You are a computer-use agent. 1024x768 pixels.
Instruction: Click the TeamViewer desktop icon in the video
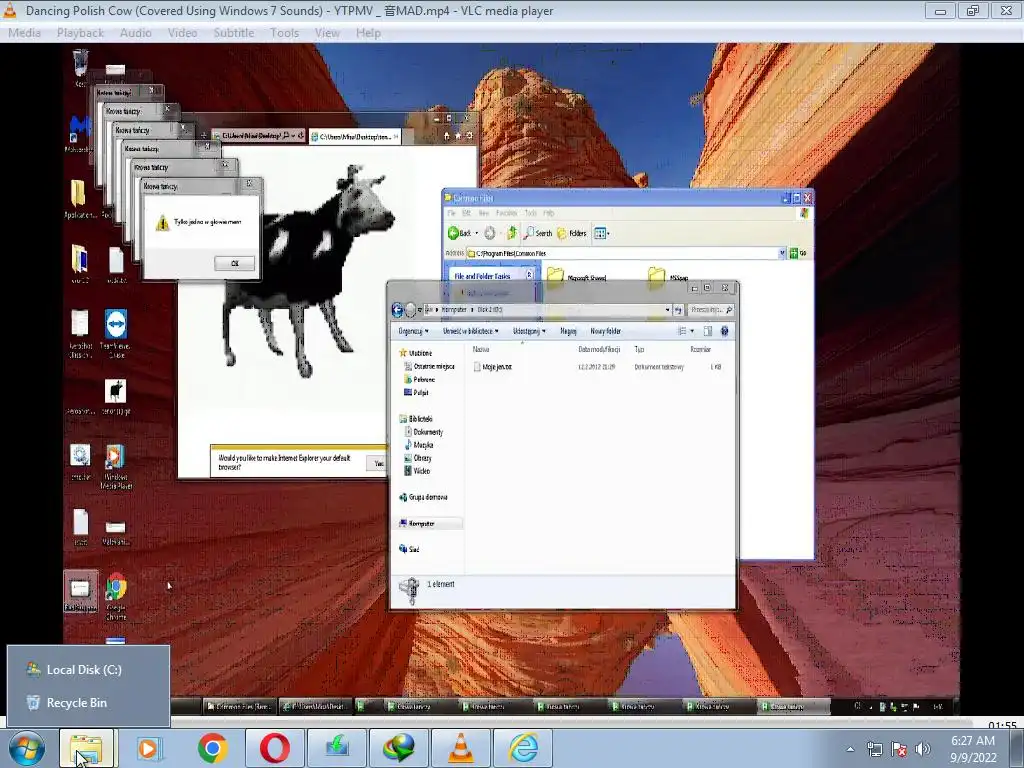(116, 332)
